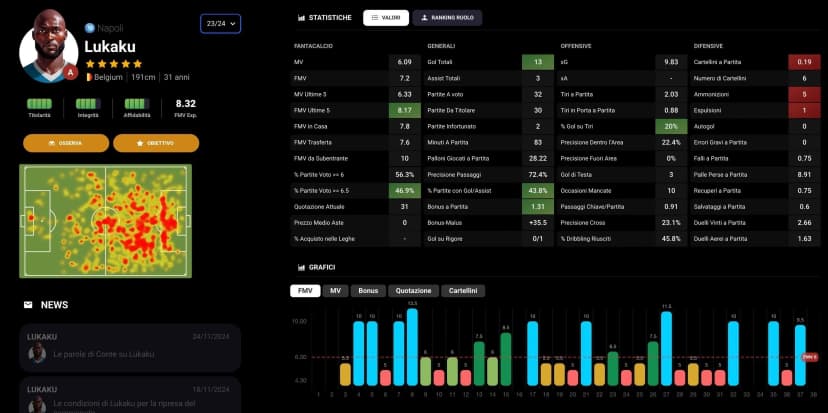
Task: Click the Titolarità battery indicator
Action: pos(39,103)
